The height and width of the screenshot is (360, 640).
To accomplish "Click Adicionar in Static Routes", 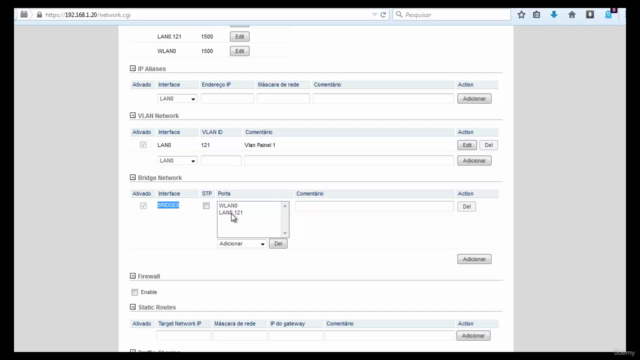I will [x=473, y=336].
